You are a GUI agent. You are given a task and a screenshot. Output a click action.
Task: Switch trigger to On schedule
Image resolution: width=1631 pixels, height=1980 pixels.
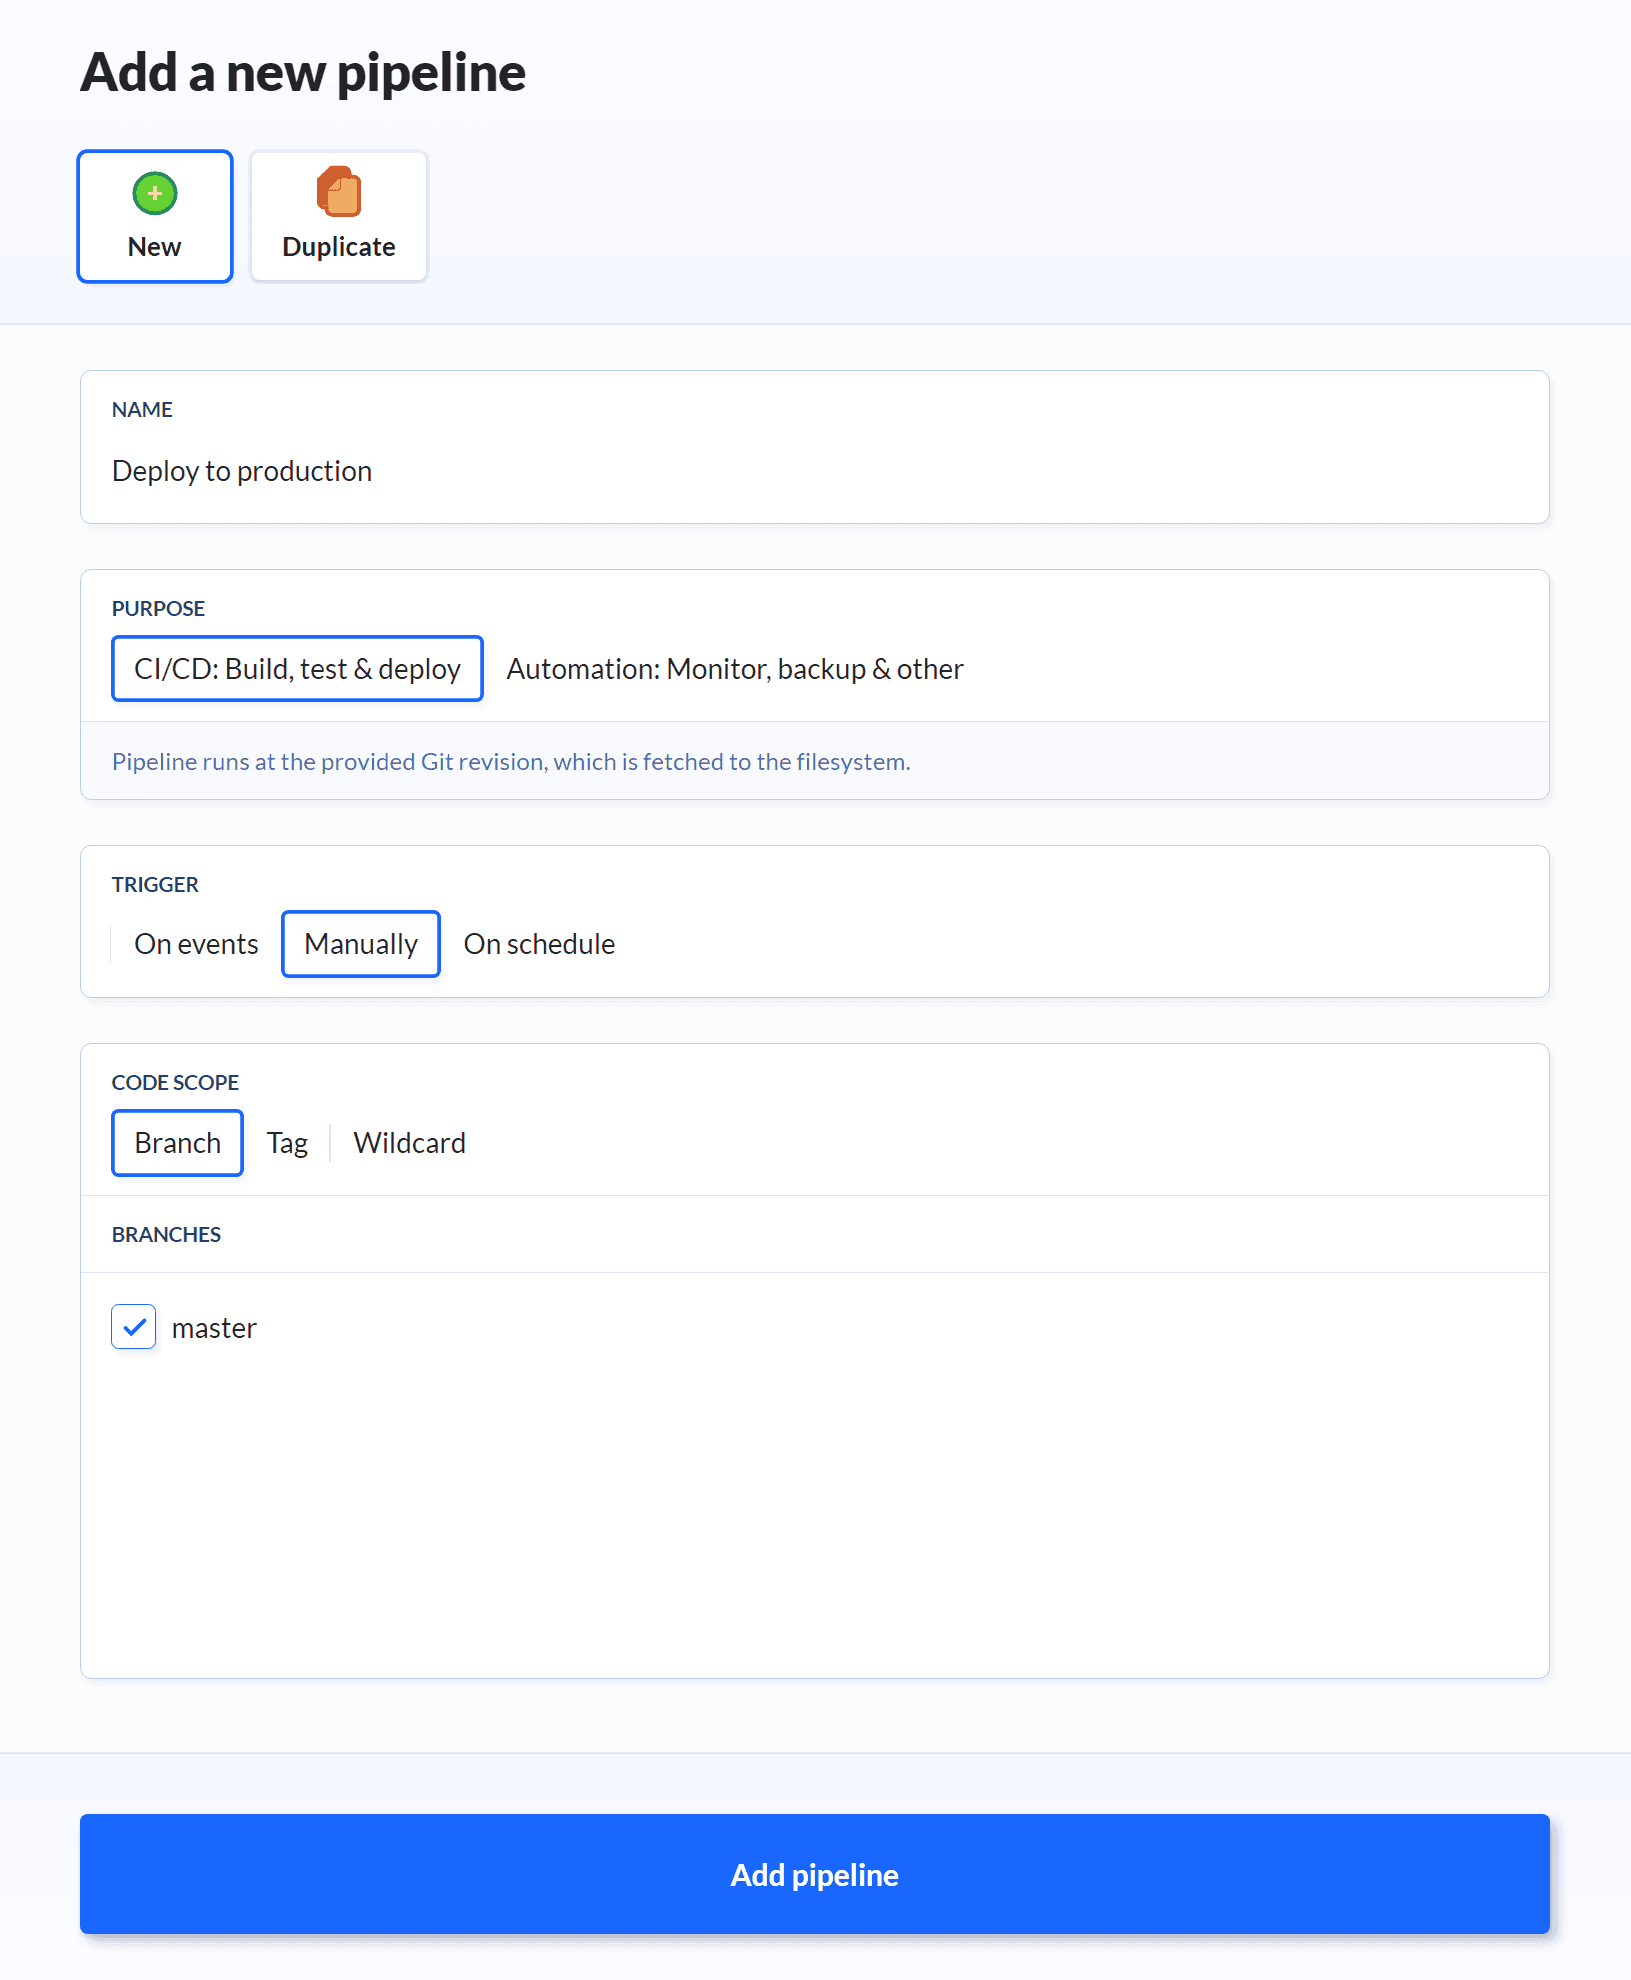pos(539,944)
